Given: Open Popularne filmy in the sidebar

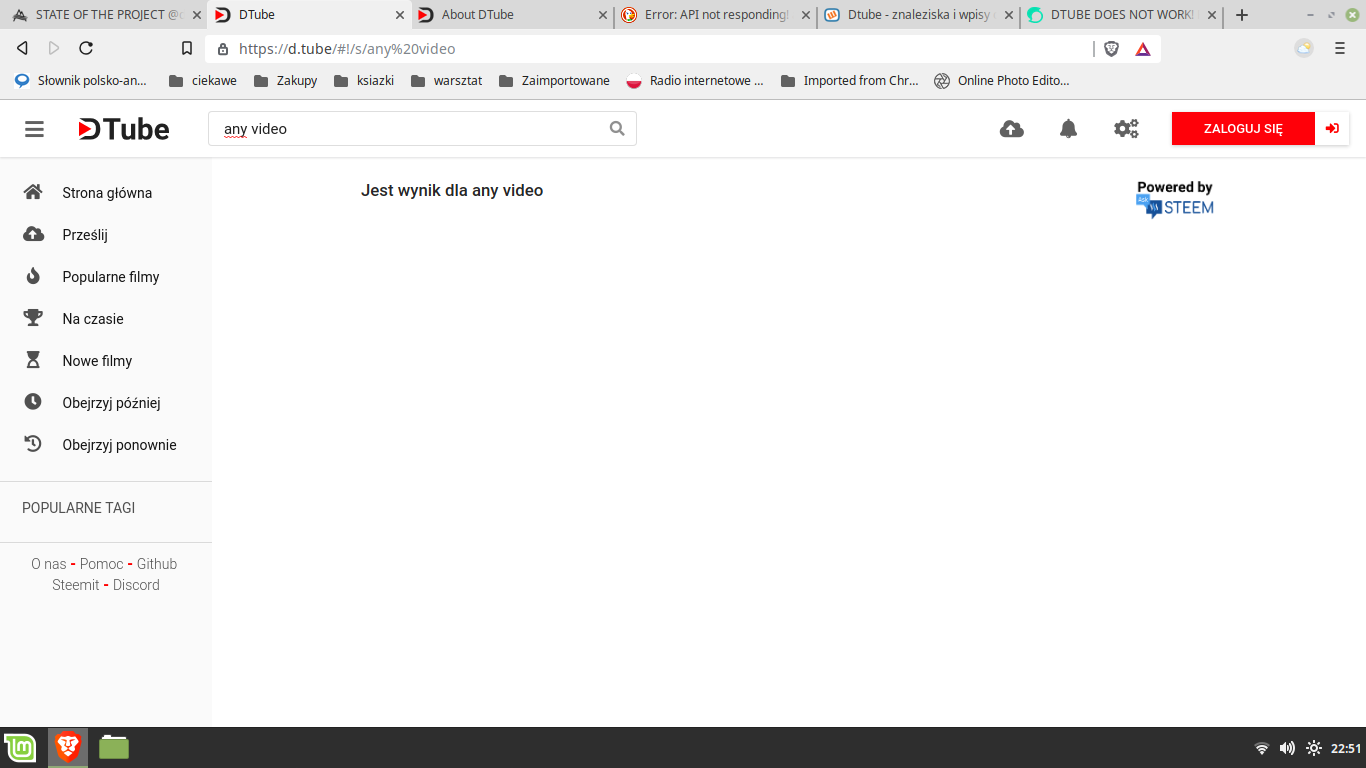Looking at the screenshot, I should (111, 277).
